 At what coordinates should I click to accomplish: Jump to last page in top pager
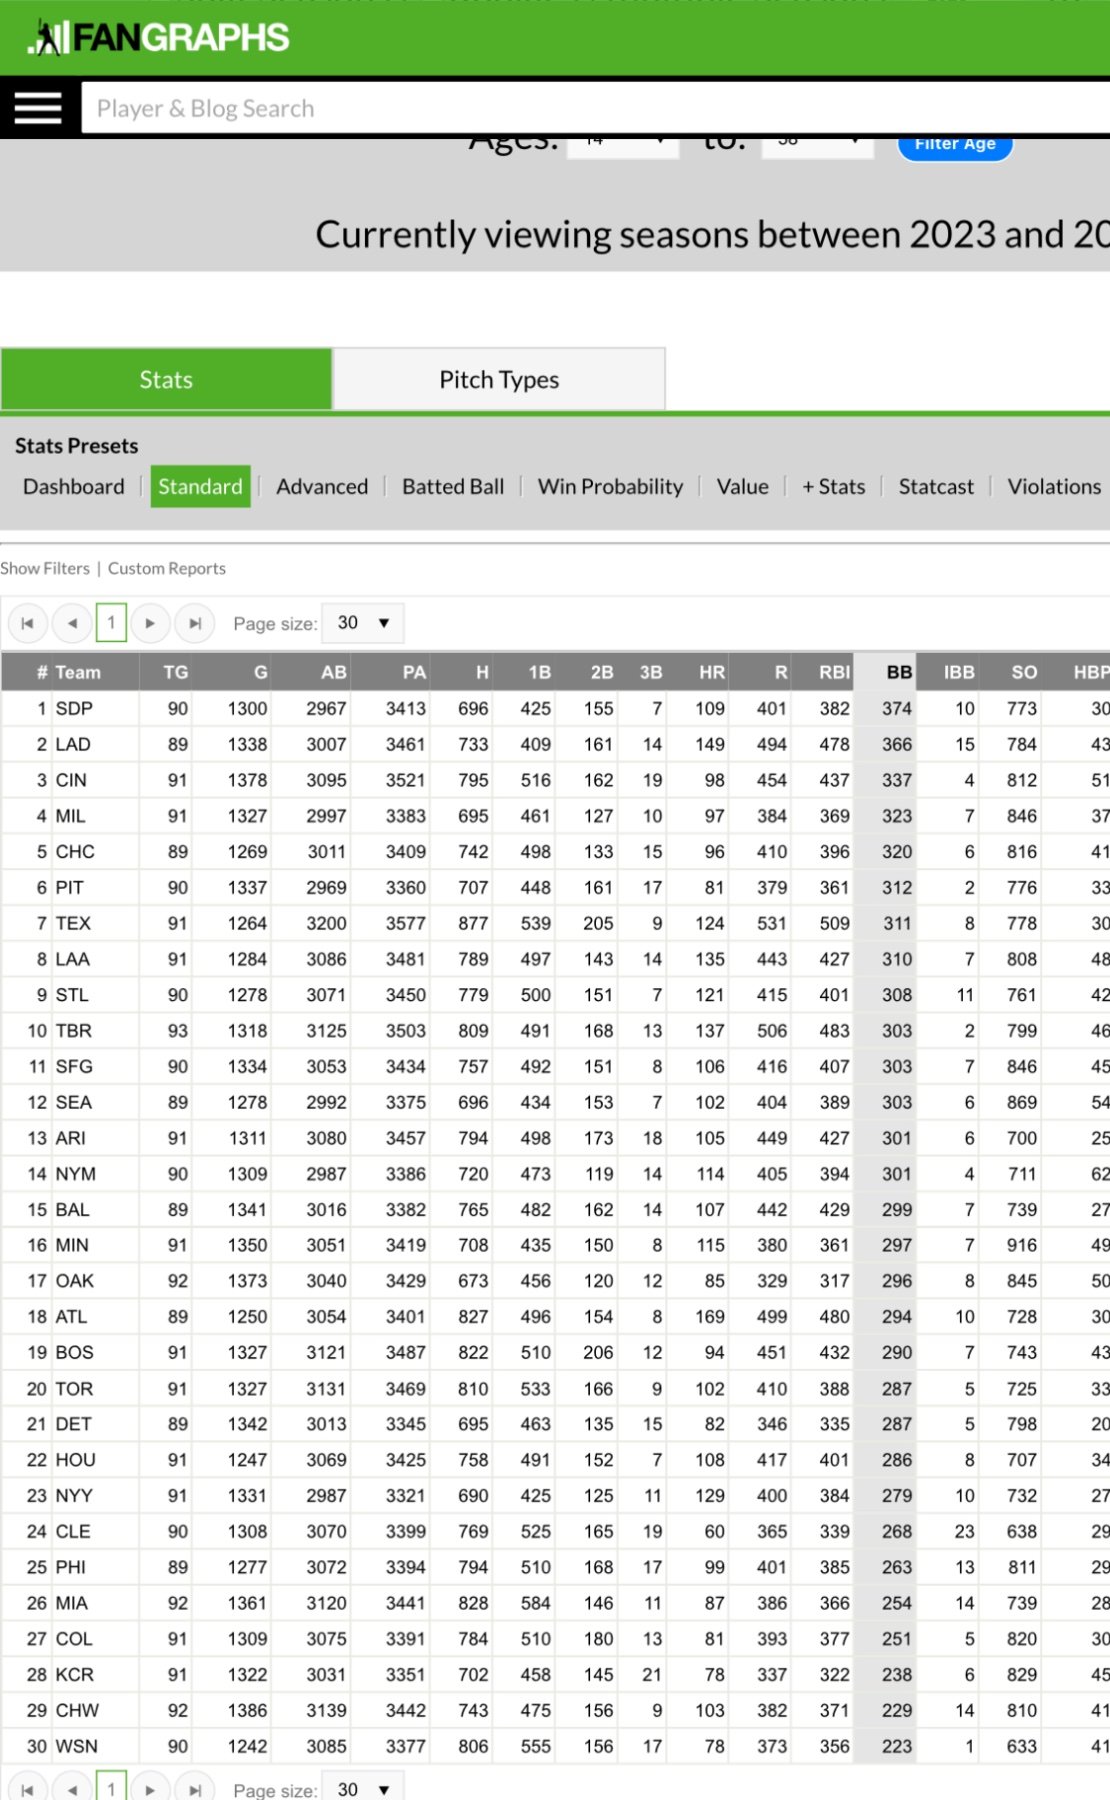(195, 623)
